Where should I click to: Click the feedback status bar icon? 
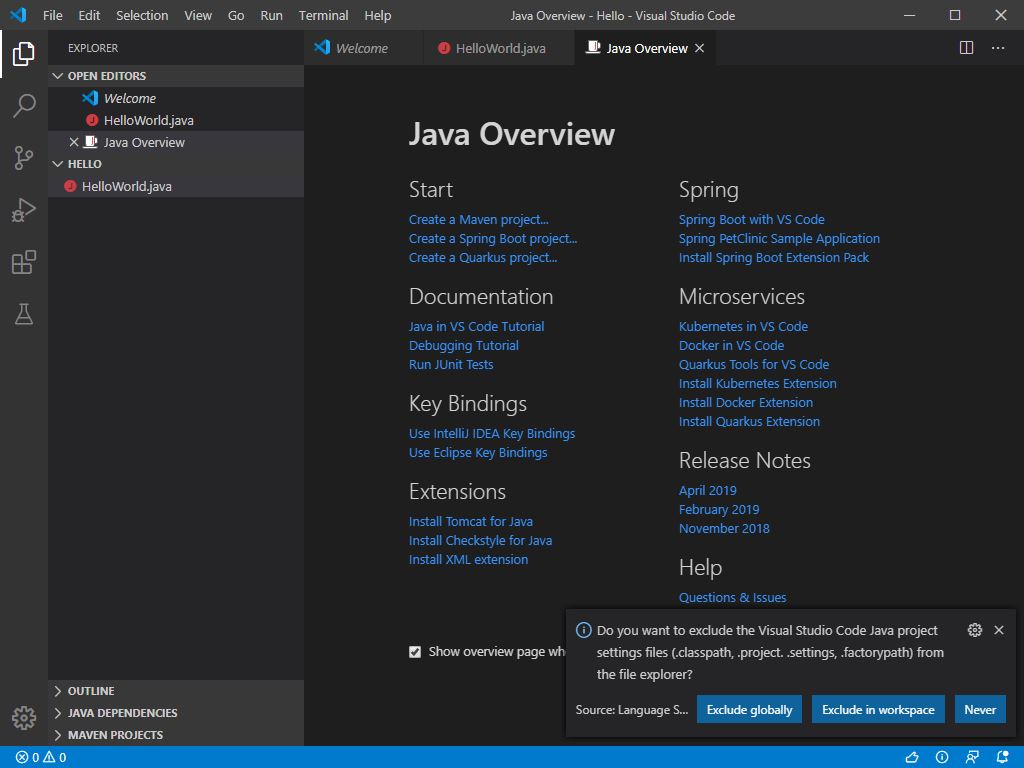(972, 758)
